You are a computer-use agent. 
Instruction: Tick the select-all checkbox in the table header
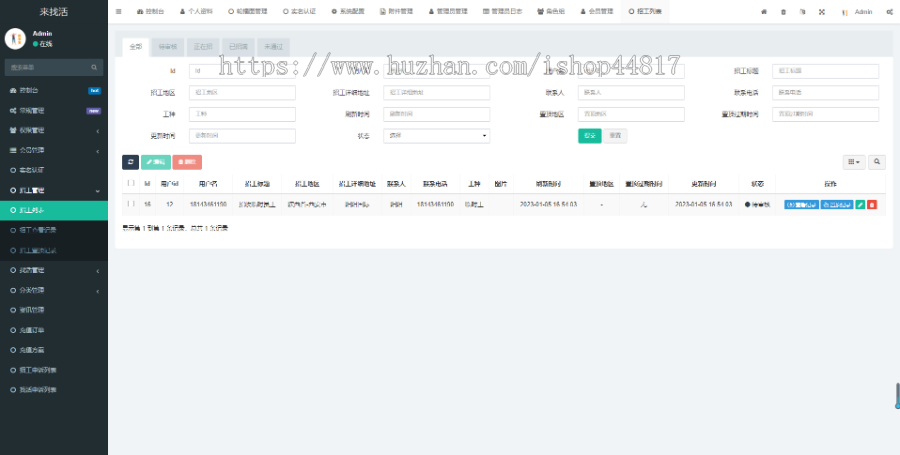click(131, 184)
